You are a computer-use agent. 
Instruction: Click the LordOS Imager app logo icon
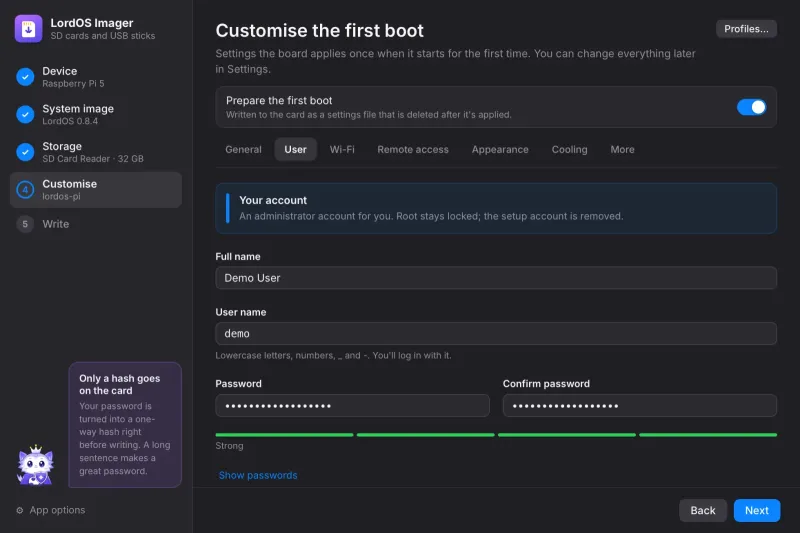[x=29, y=29]
